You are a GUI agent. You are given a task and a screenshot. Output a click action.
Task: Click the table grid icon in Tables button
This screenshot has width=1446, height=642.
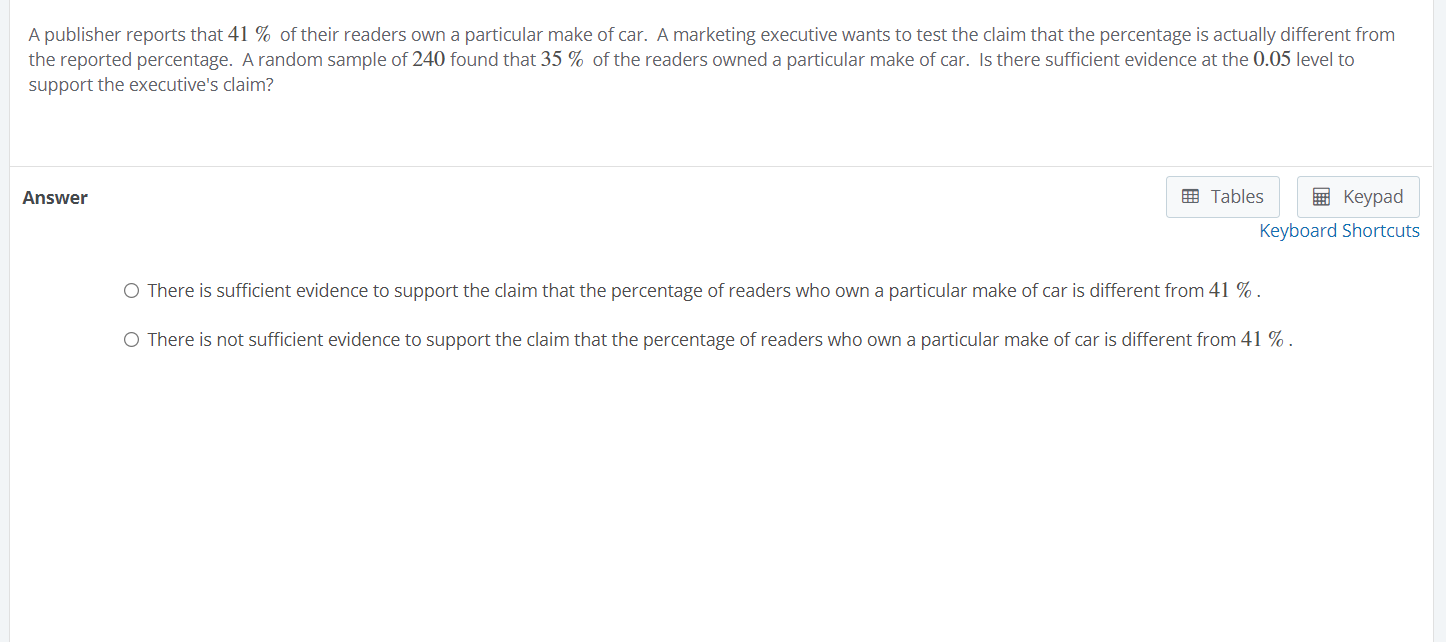pos(1190,197)
